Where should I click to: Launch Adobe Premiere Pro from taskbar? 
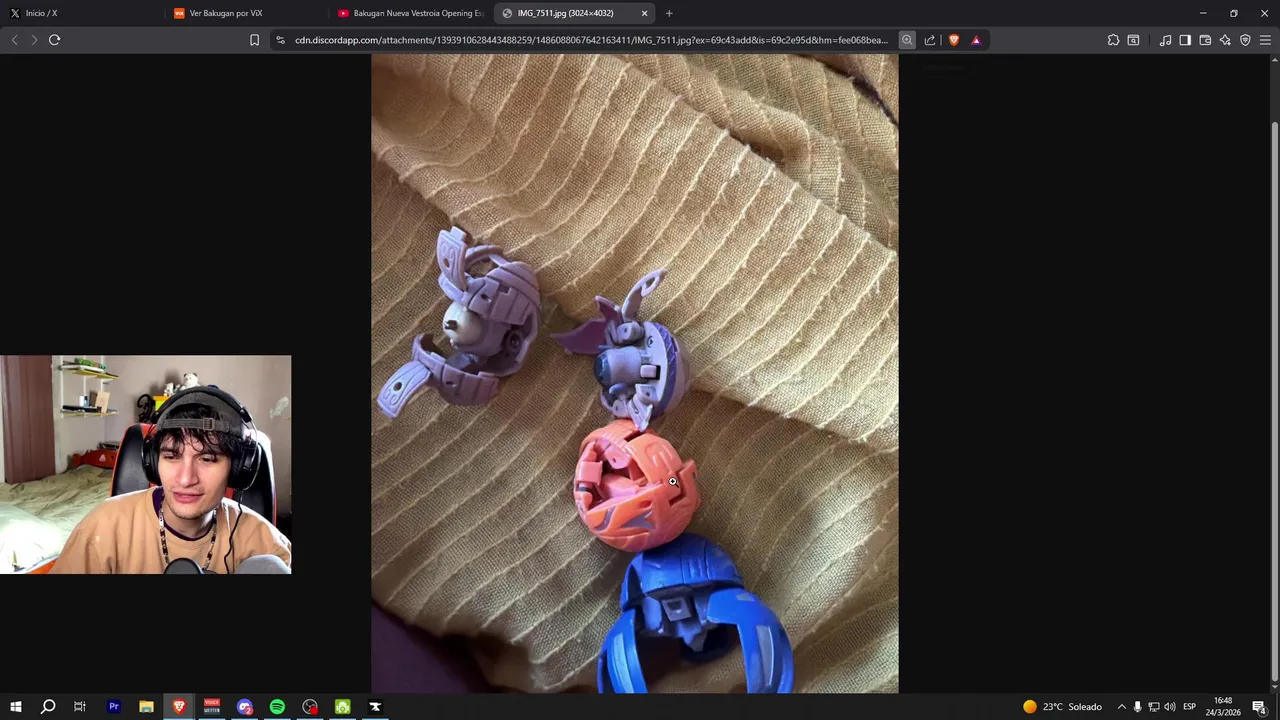(x=113, y=706)
